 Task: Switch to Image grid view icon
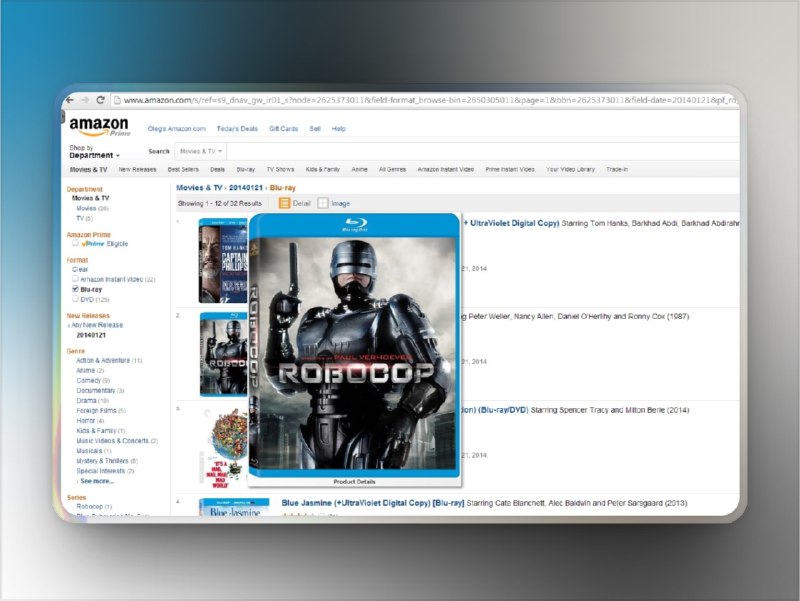point(323,203)
